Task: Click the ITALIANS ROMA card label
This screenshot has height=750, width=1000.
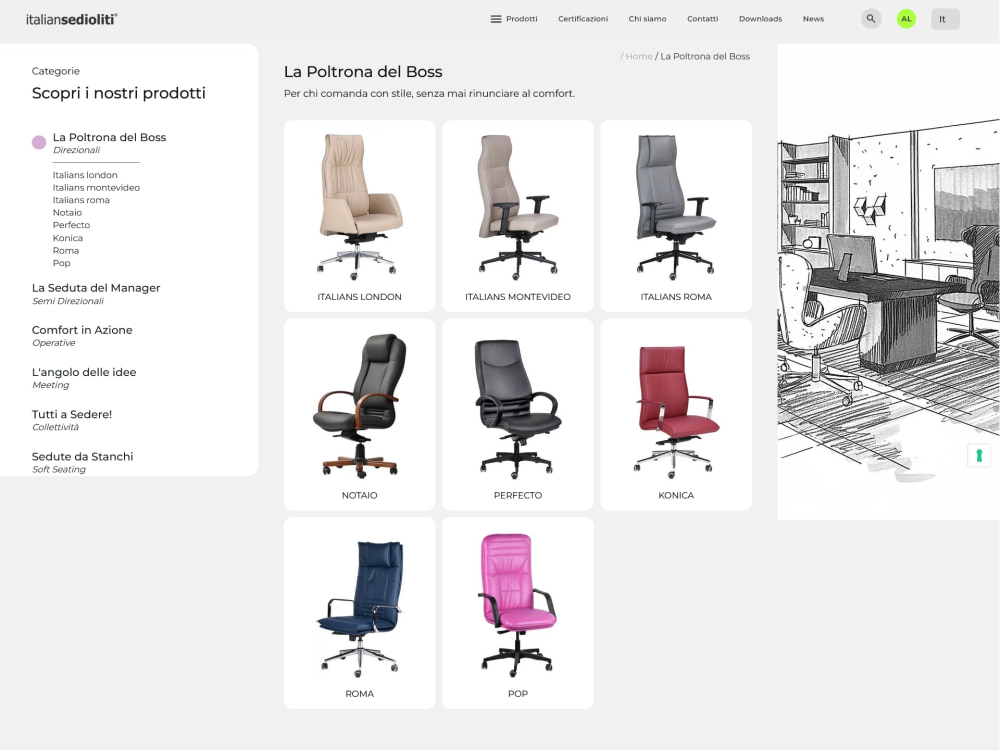Action: (676, 297)
